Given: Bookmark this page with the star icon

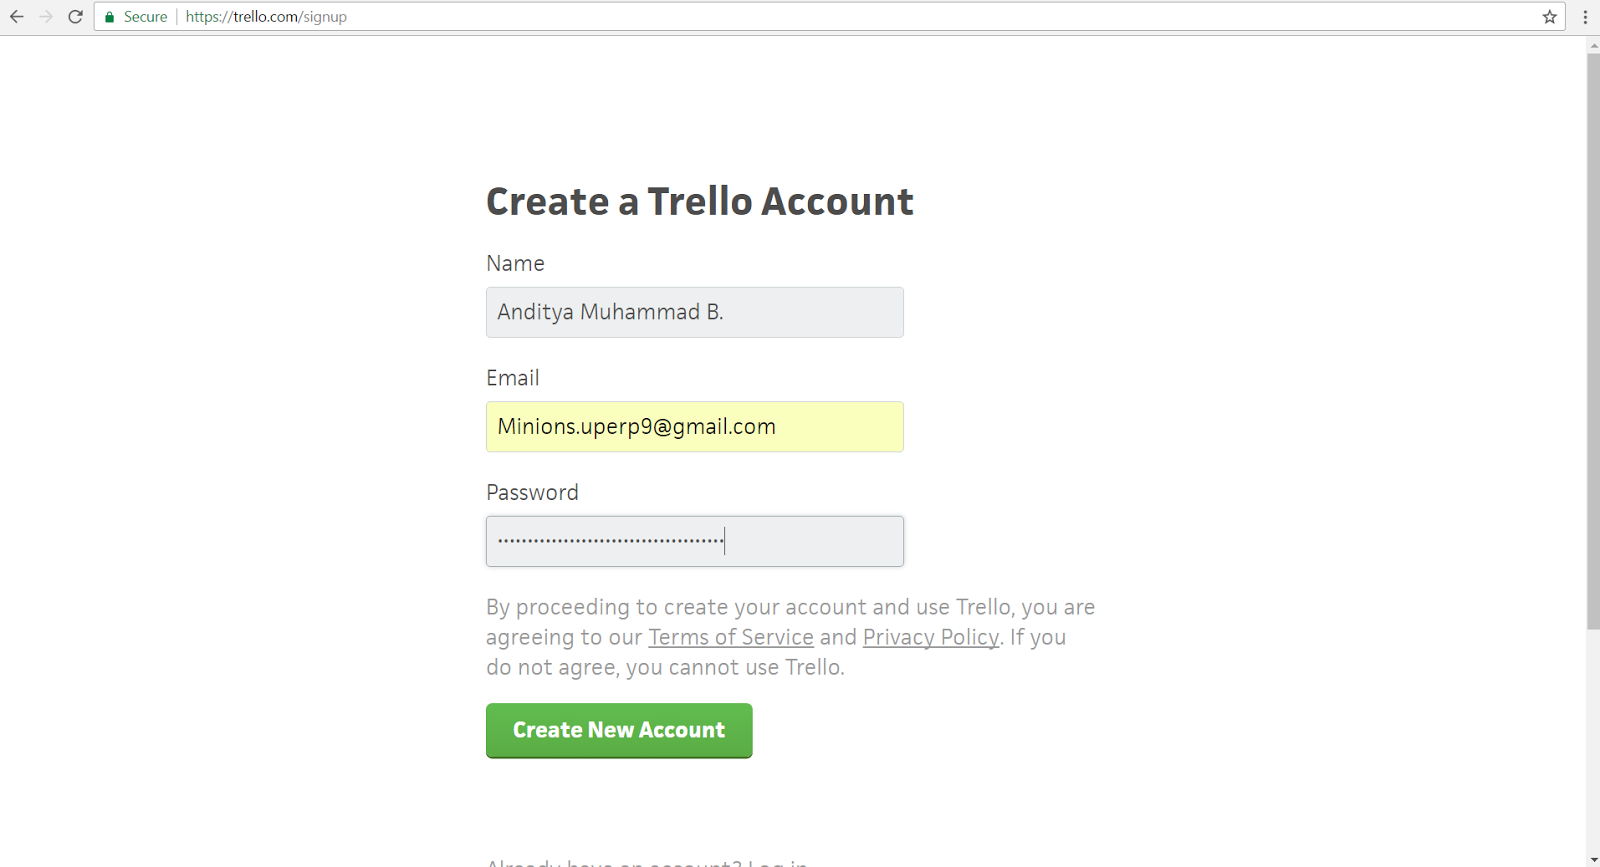Looking at the screenshot, I should [1550, 17].
